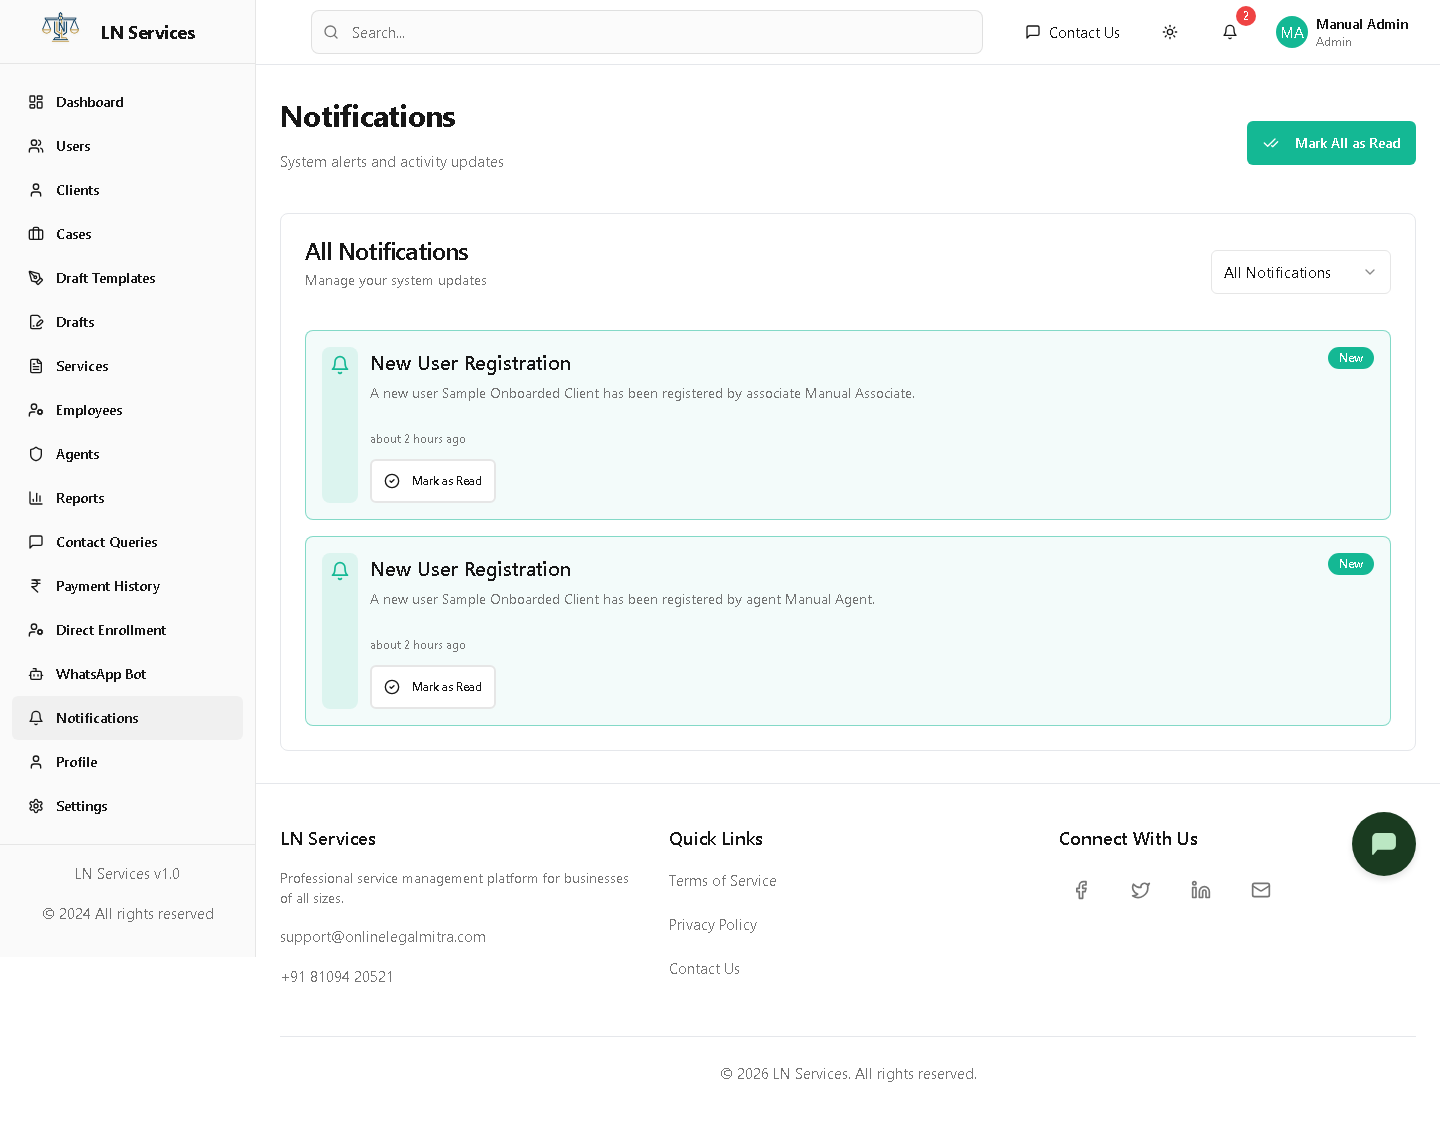Click the magnifier icon in search box
The width and height of the screenshot is (1440, 1141).
tap(331, 32)
